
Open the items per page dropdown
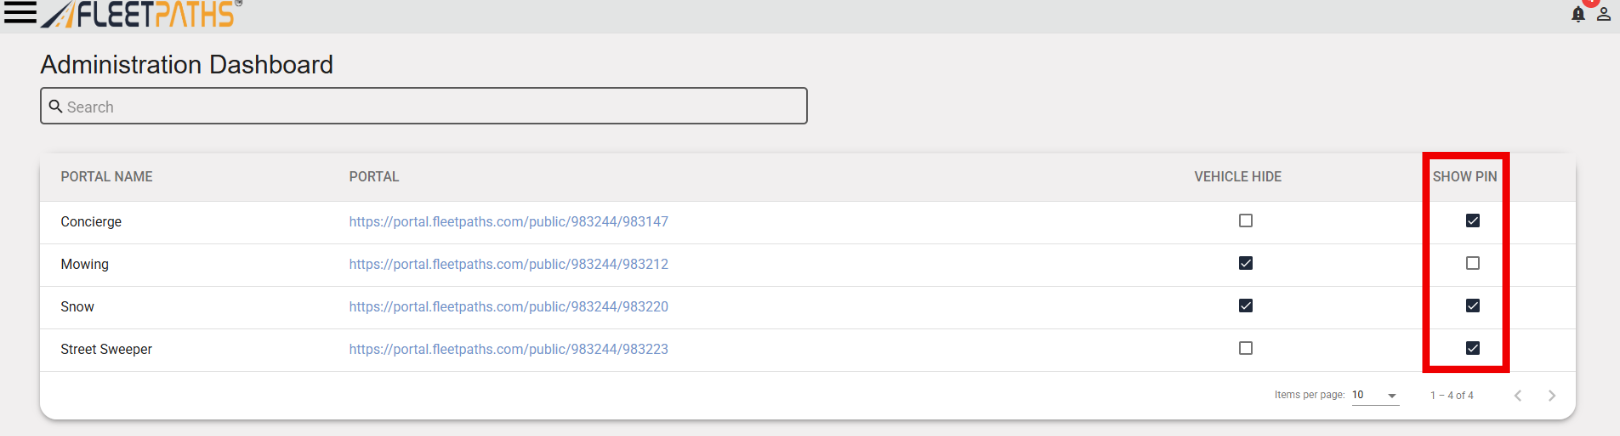[x=1375, y=396]
